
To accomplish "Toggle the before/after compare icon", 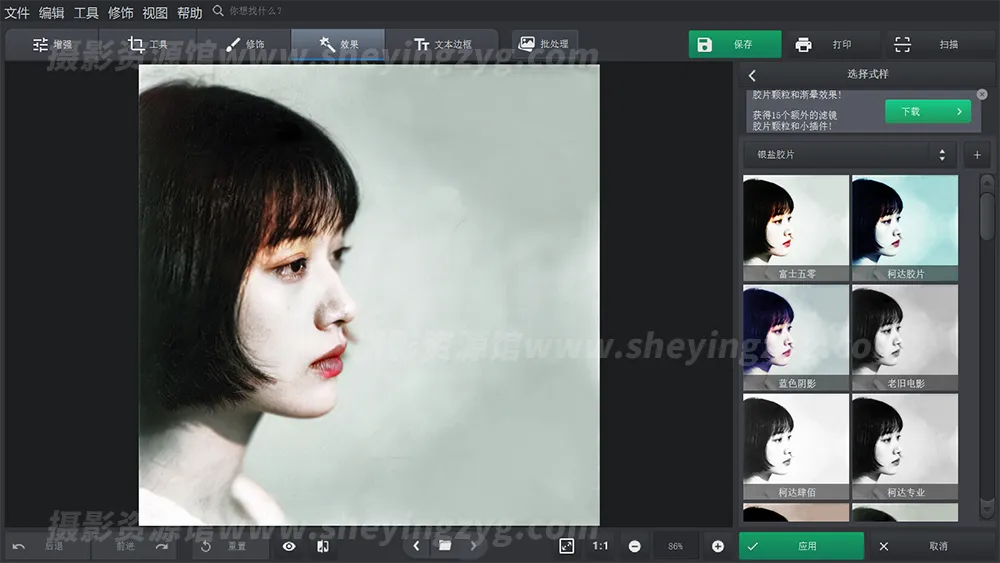I will pos(323,546).
